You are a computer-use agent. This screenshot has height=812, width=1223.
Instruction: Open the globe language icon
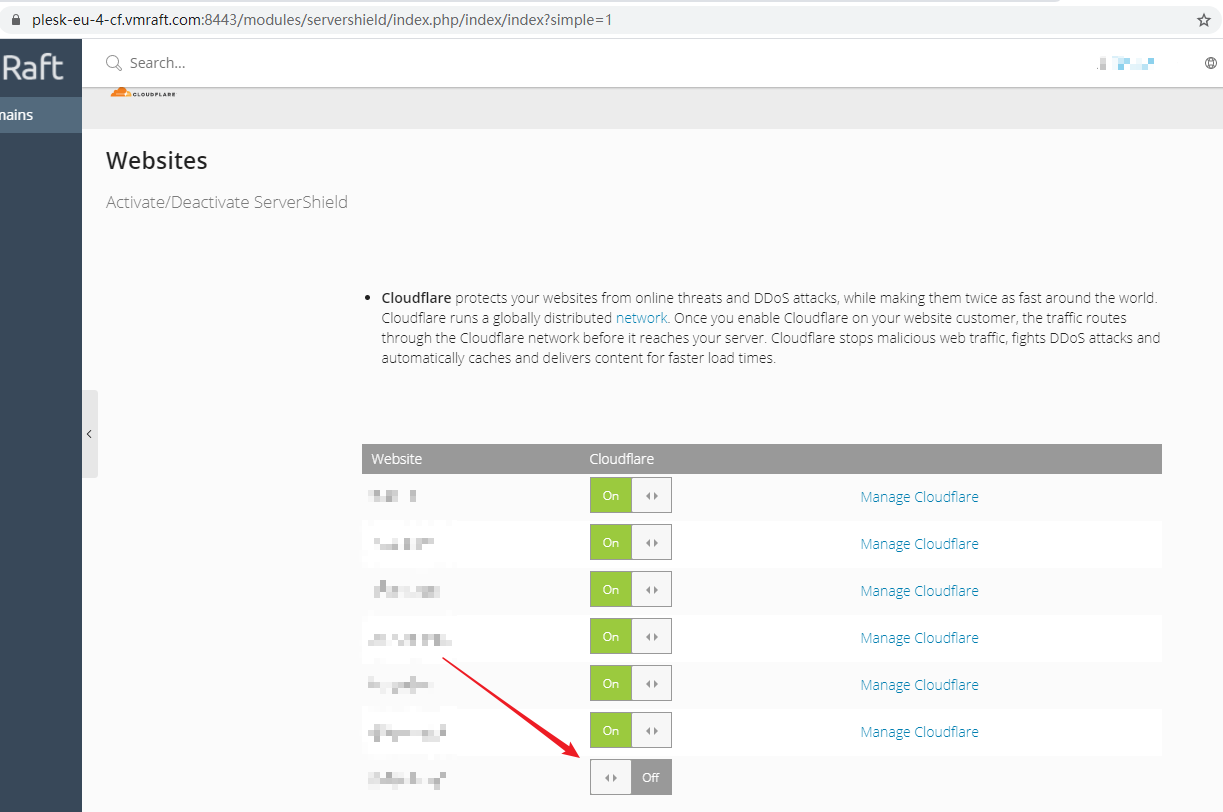[1211, 63]
